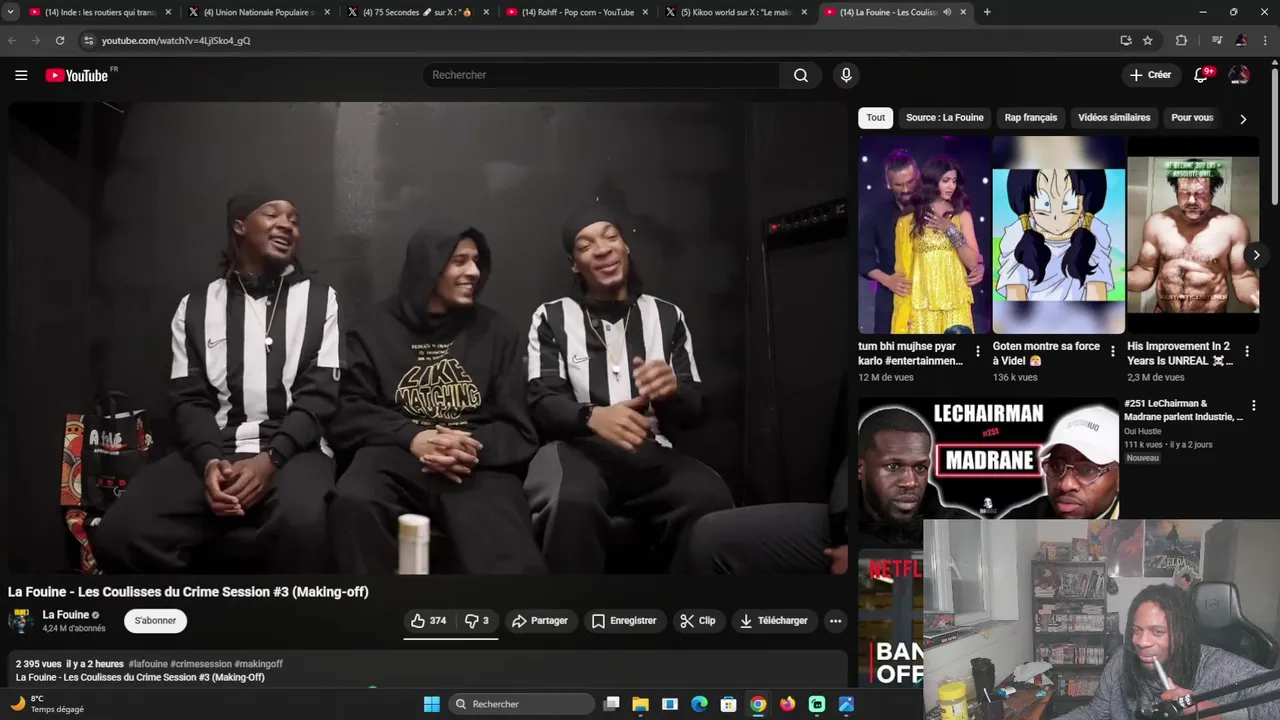Reload the page in browser toolbar

[60, 40]
